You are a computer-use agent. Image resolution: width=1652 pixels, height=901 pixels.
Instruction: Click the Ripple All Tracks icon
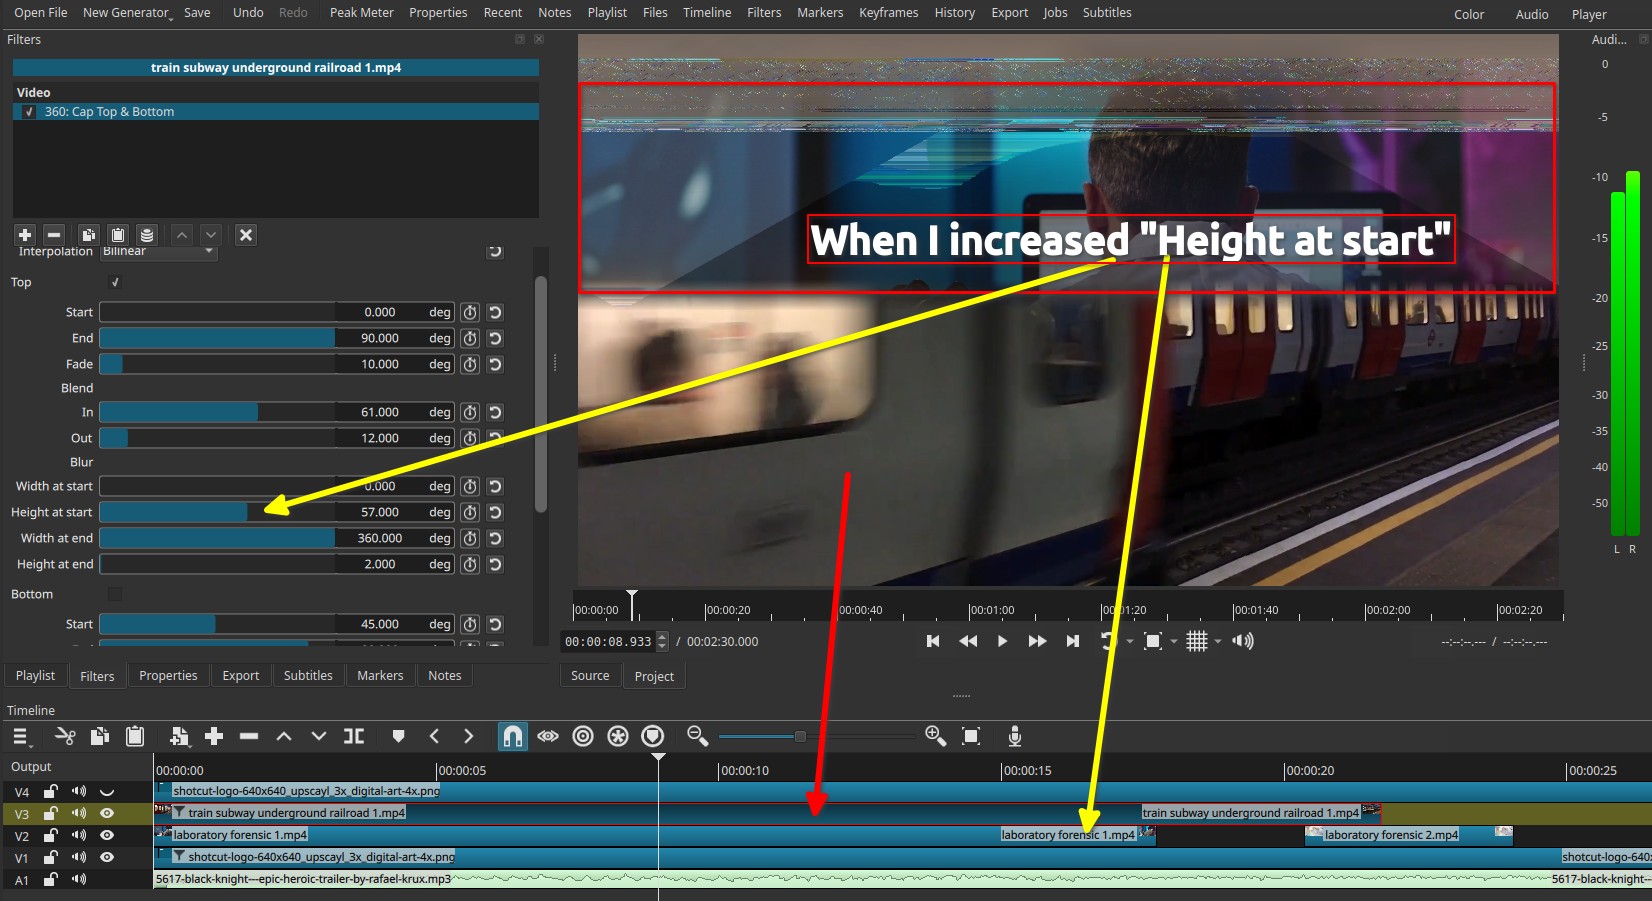(x=618, y=737)
